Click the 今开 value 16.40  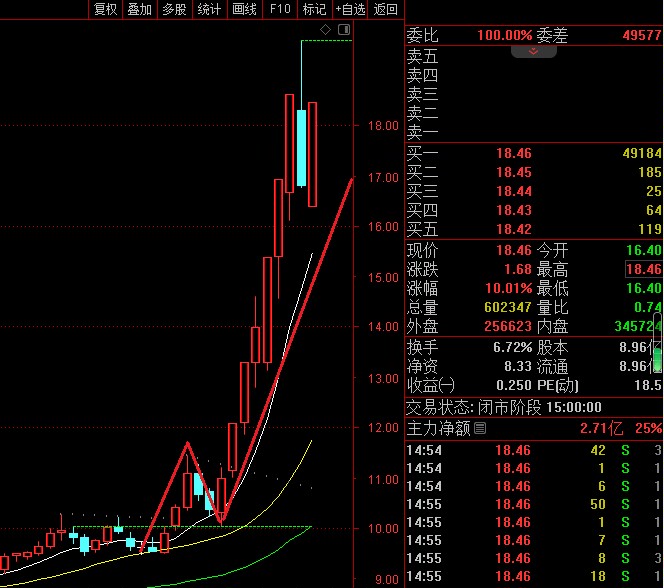[644, 250]
